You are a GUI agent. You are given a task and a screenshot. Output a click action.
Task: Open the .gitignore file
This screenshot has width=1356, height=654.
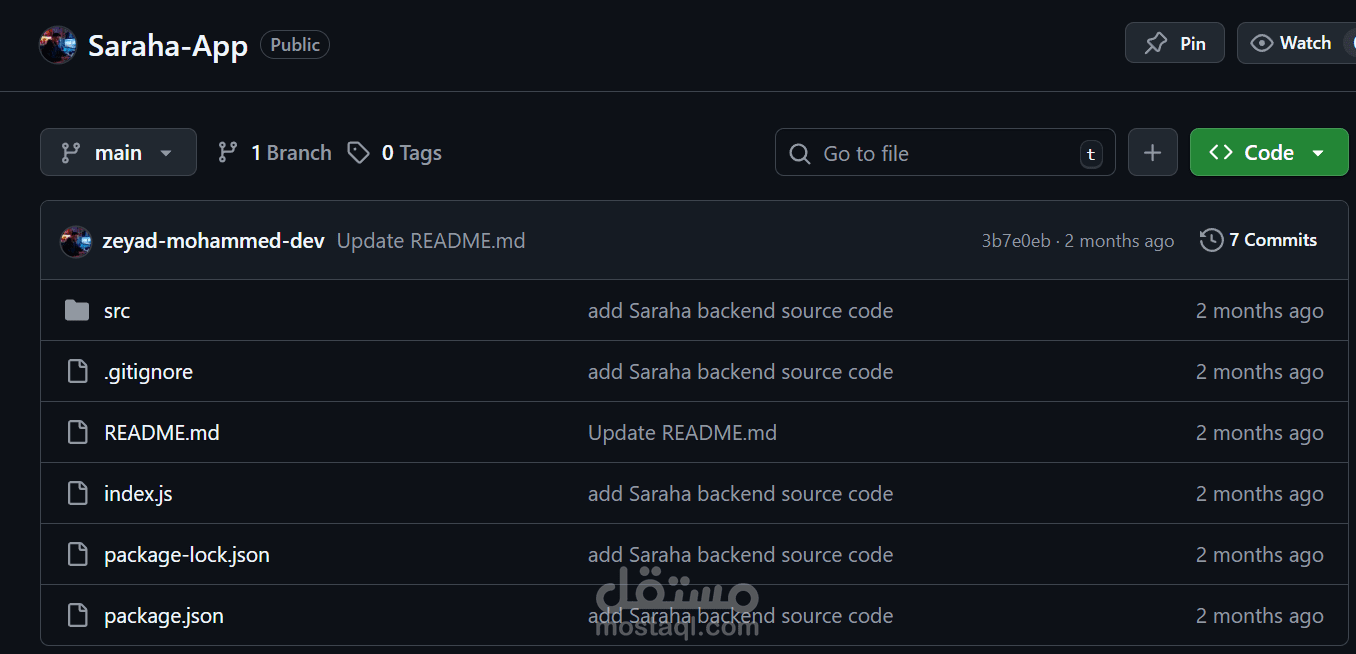[148, 372]
